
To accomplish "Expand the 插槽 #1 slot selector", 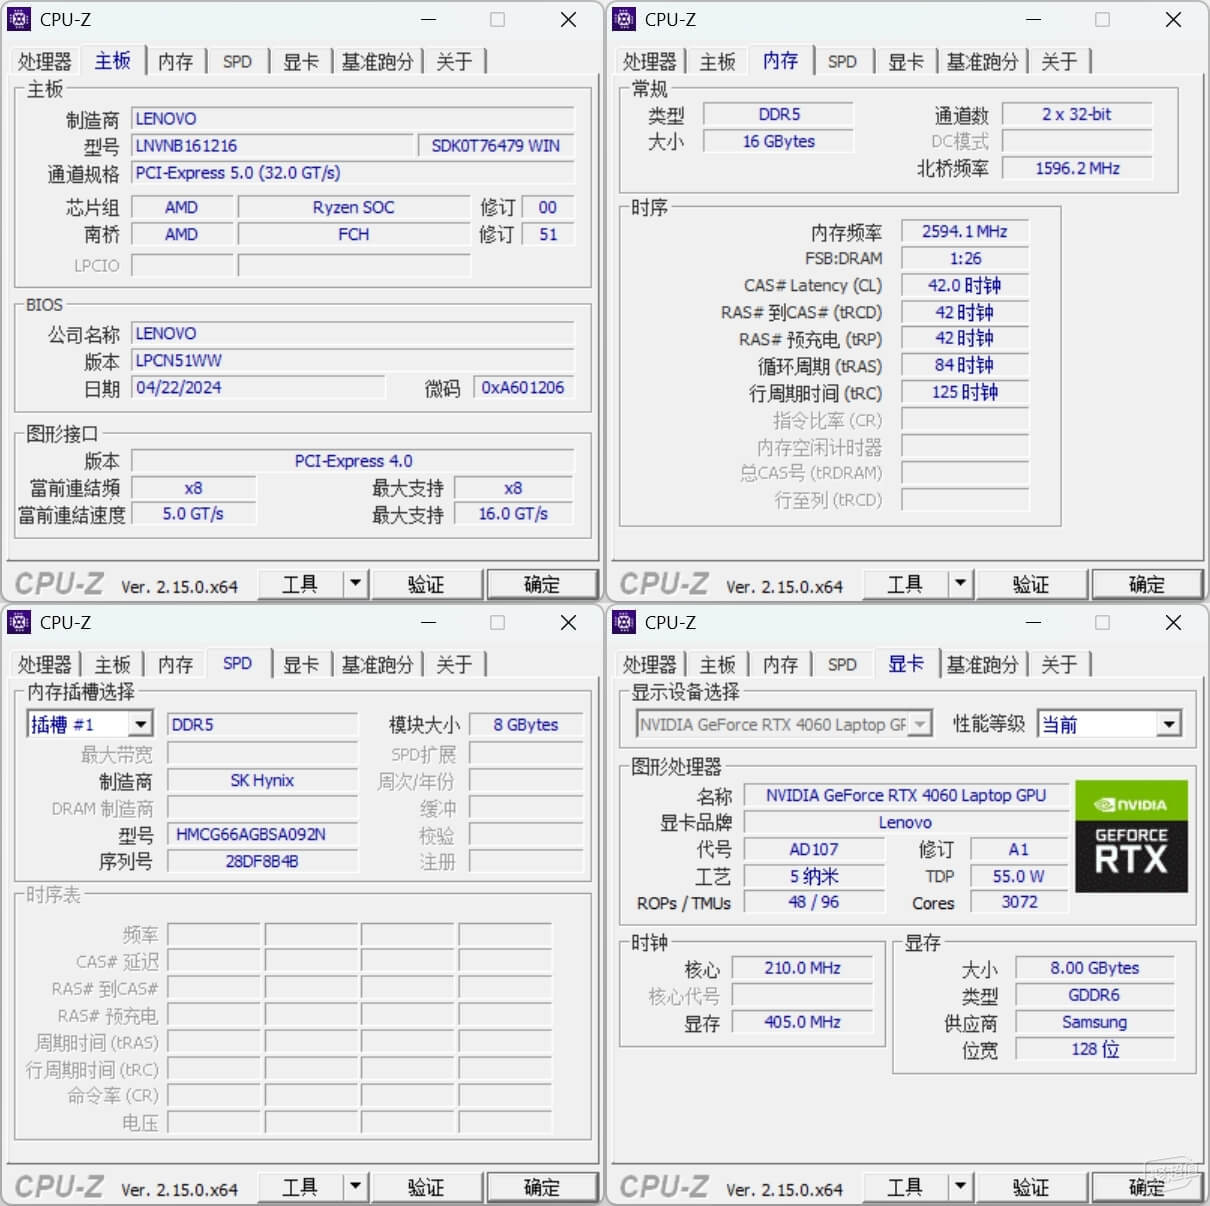I will [x=141, y=724].
